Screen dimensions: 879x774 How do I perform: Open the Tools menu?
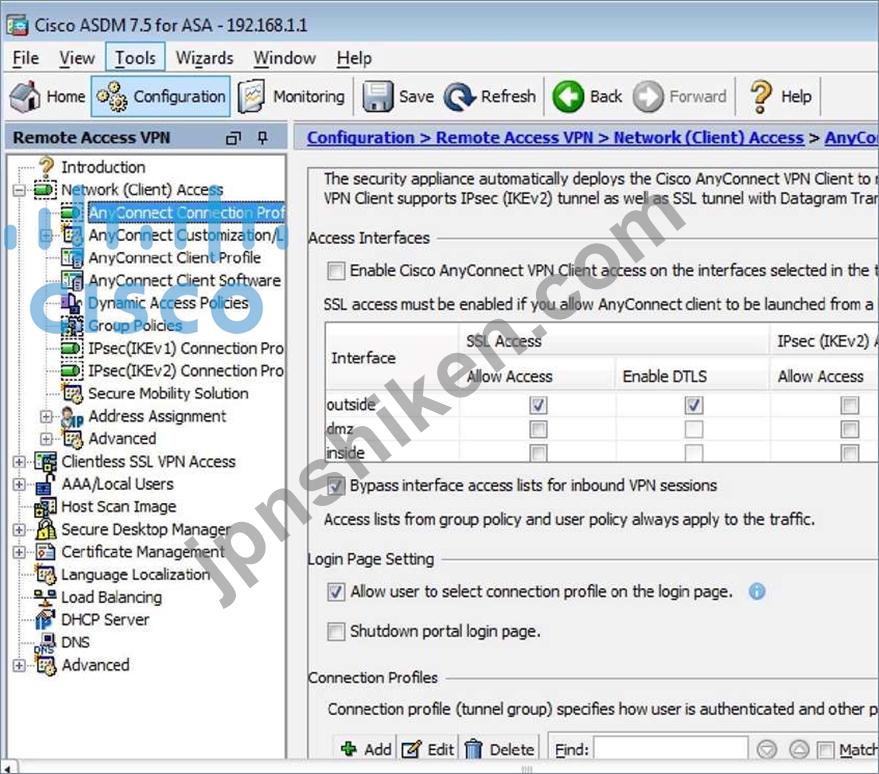[135, 58]
